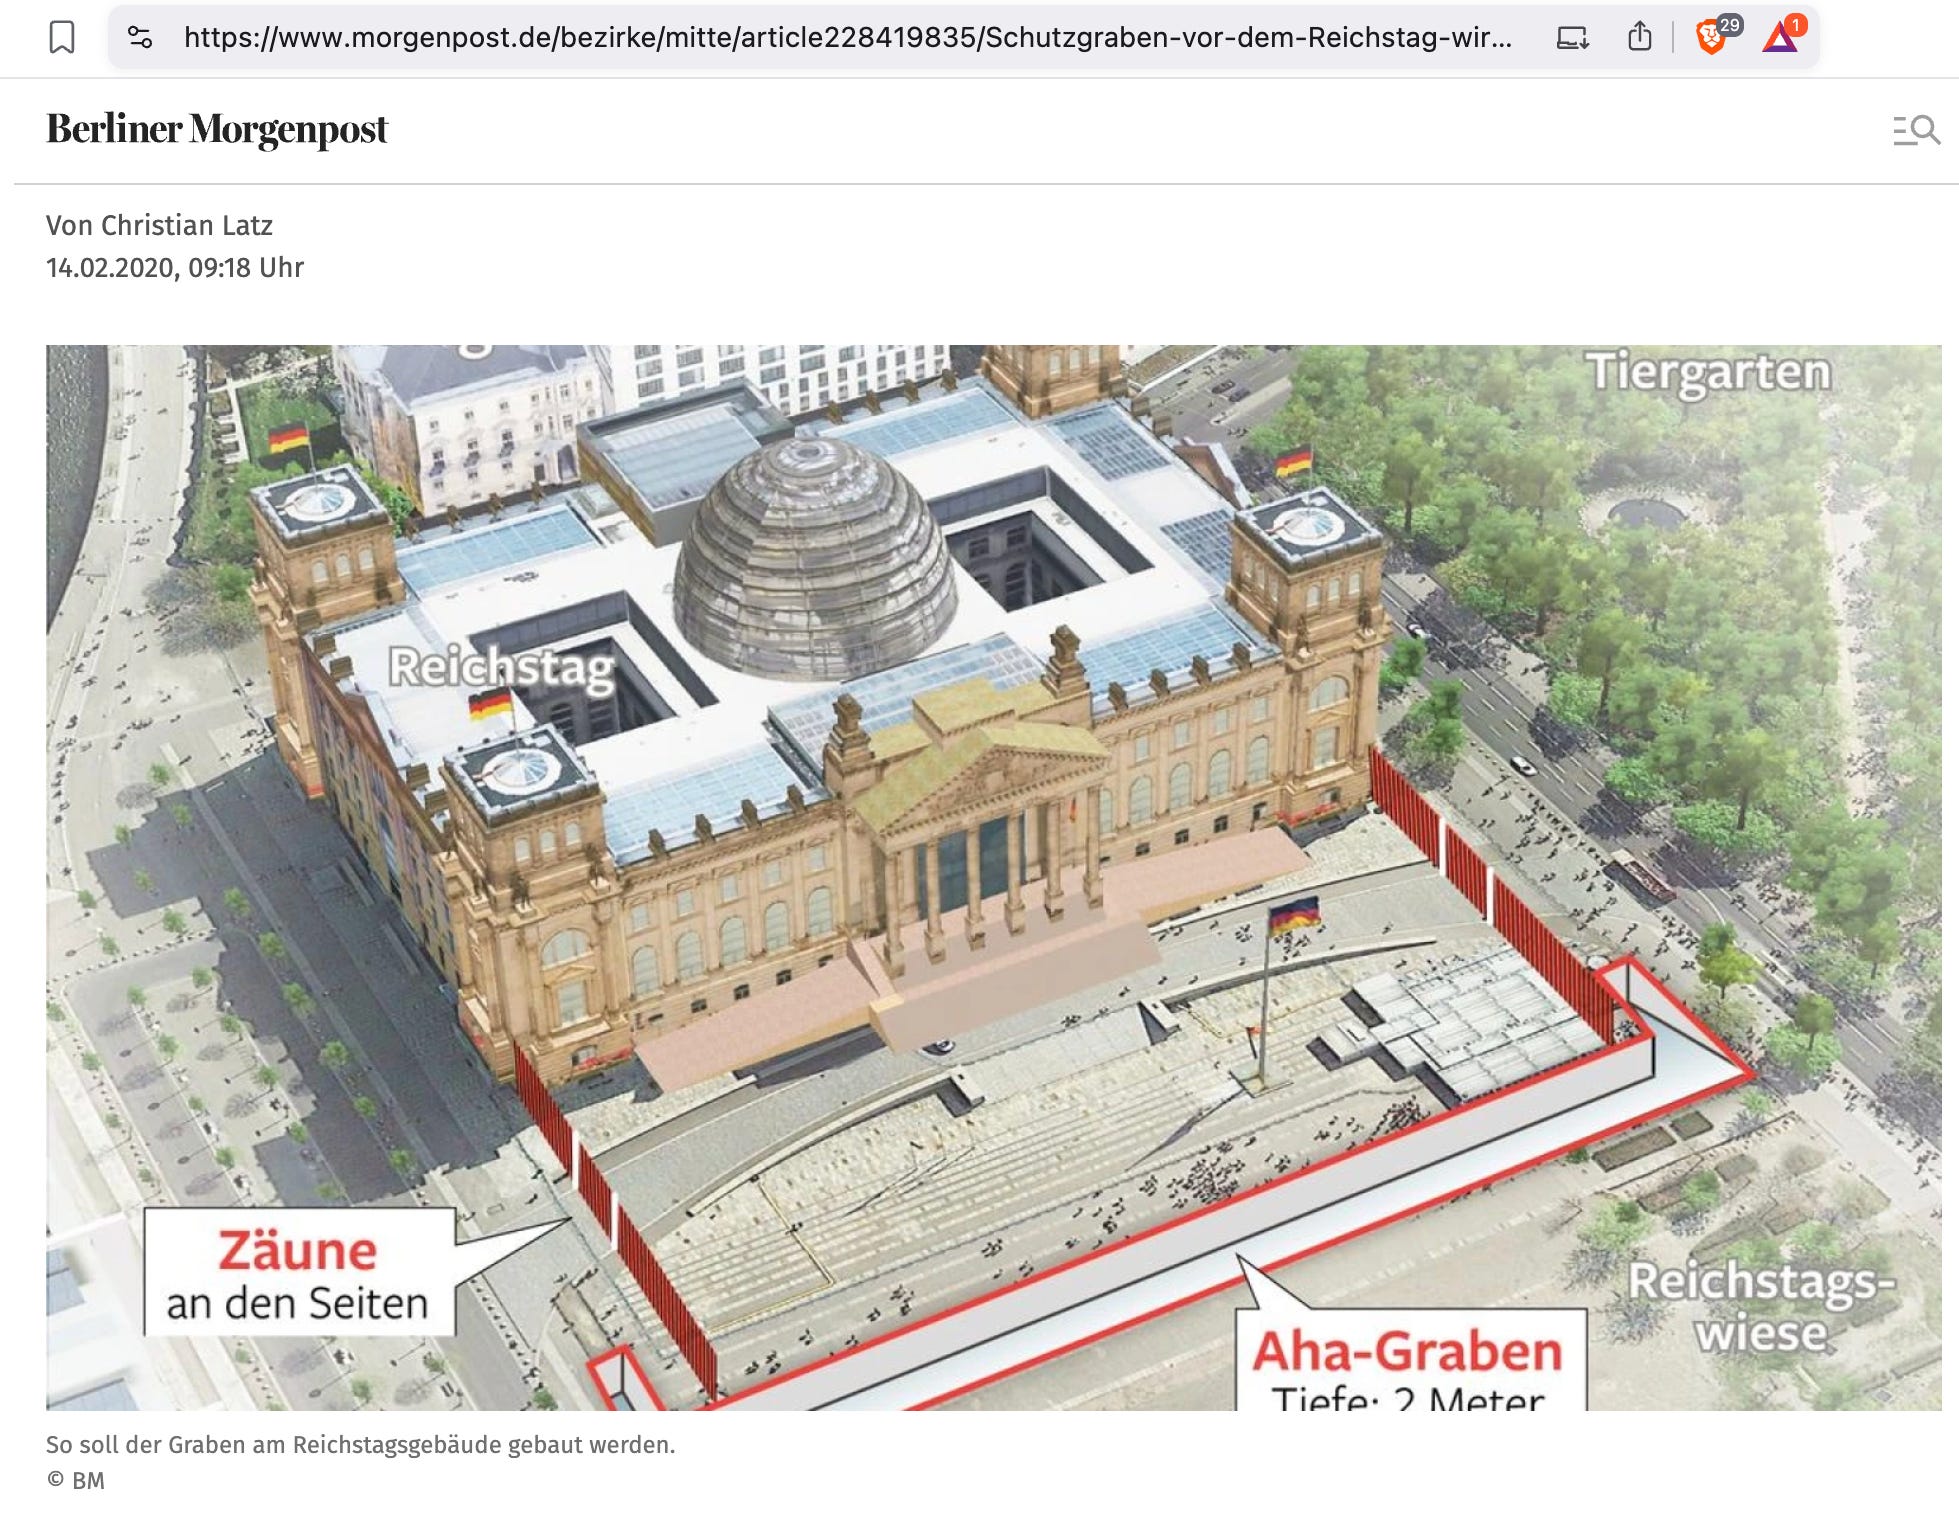Click the © BM copyright credit
Image resolution: width=1959 pixels, height=1517 pixels.
75,1481
